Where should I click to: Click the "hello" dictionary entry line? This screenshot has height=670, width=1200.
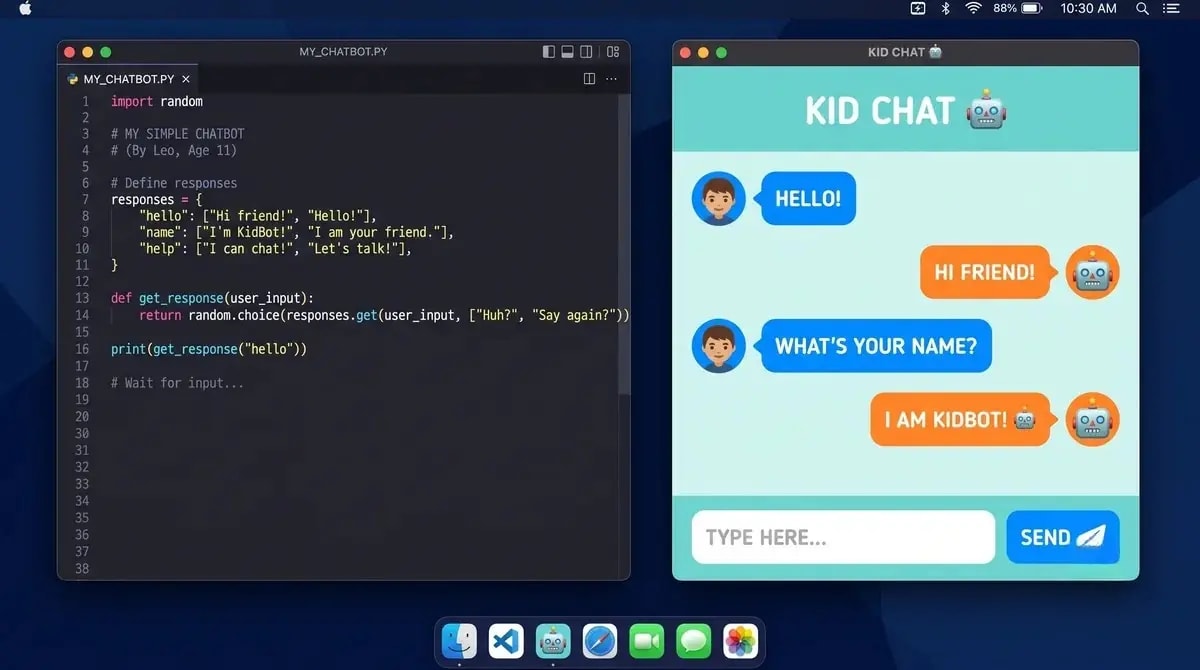pyautogui.click(x=258, y=216)
